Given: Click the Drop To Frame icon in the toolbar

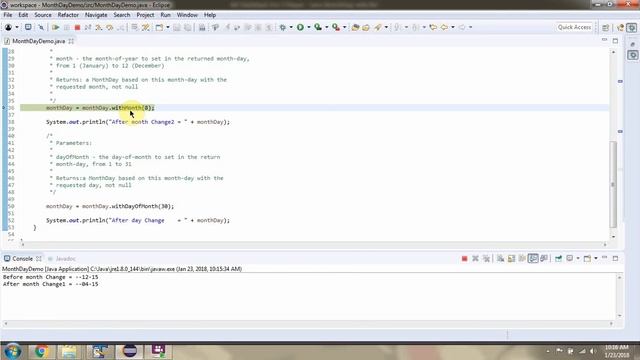Looking at the screenshot, I should pos(134,27).
